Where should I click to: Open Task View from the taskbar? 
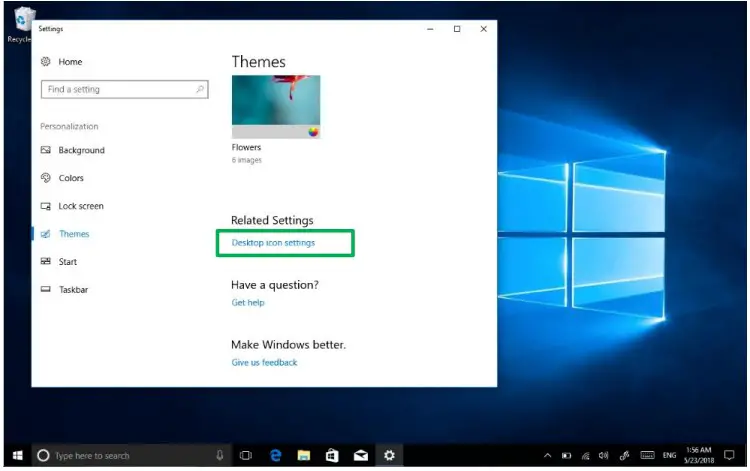(x=246, y=456)
